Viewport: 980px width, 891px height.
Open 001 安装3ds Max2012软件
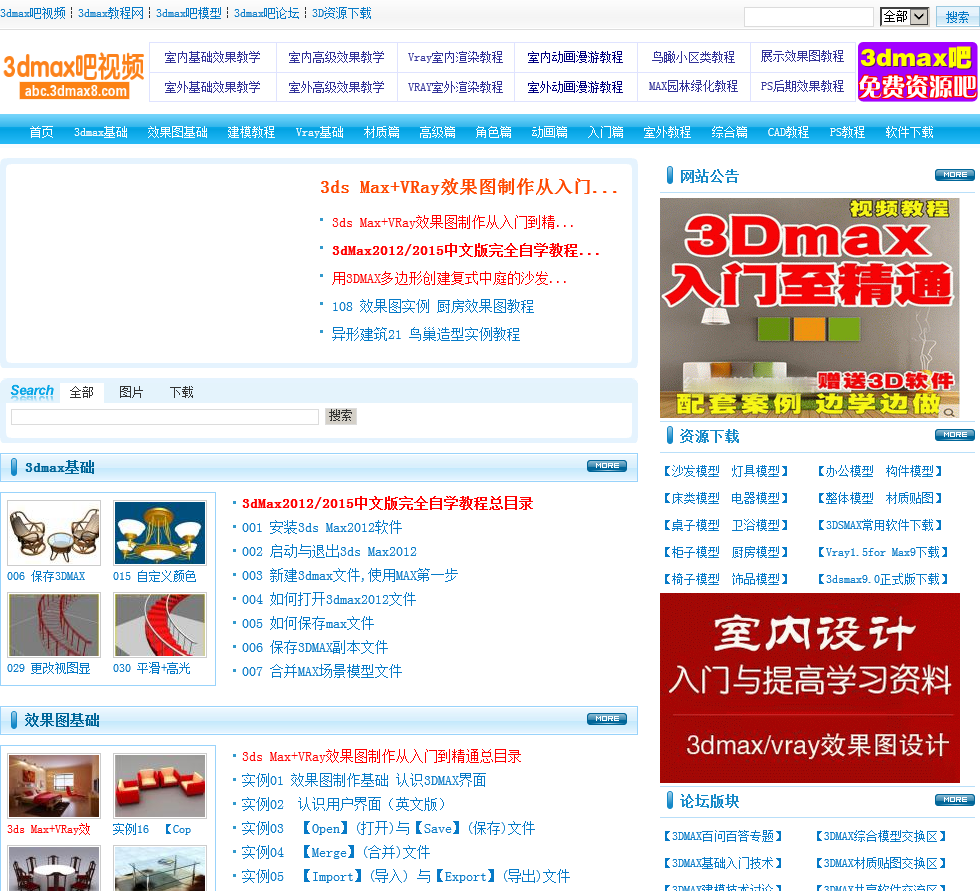pos(322,528)
